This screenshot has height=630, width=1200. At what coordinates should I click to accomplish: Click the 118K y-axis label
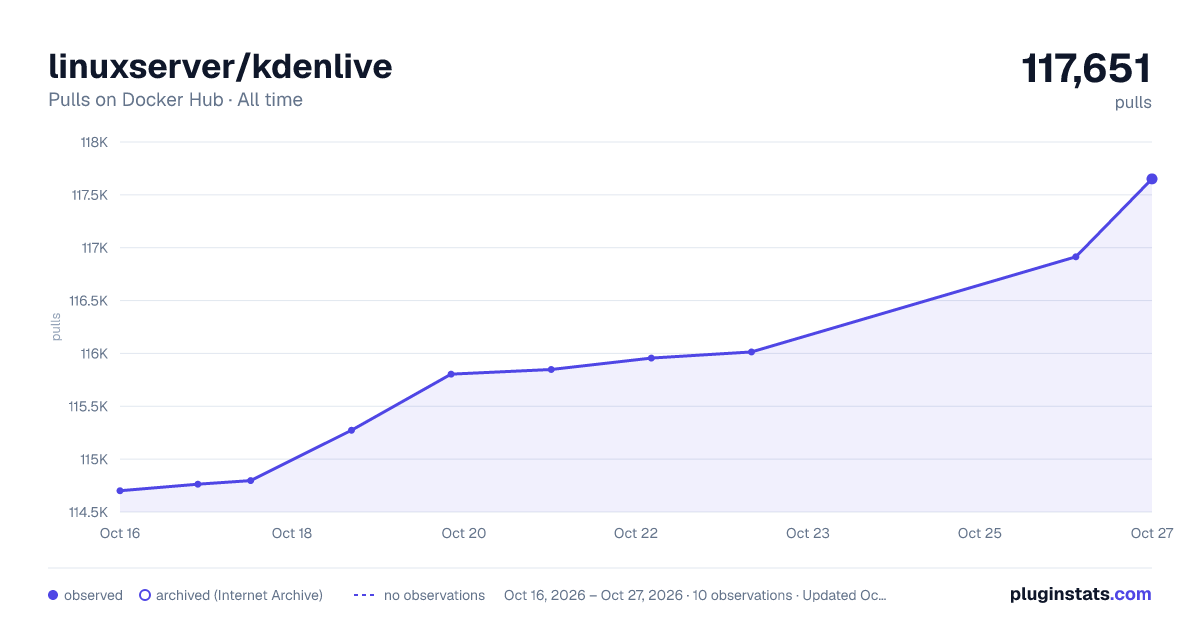pos(94,142)
